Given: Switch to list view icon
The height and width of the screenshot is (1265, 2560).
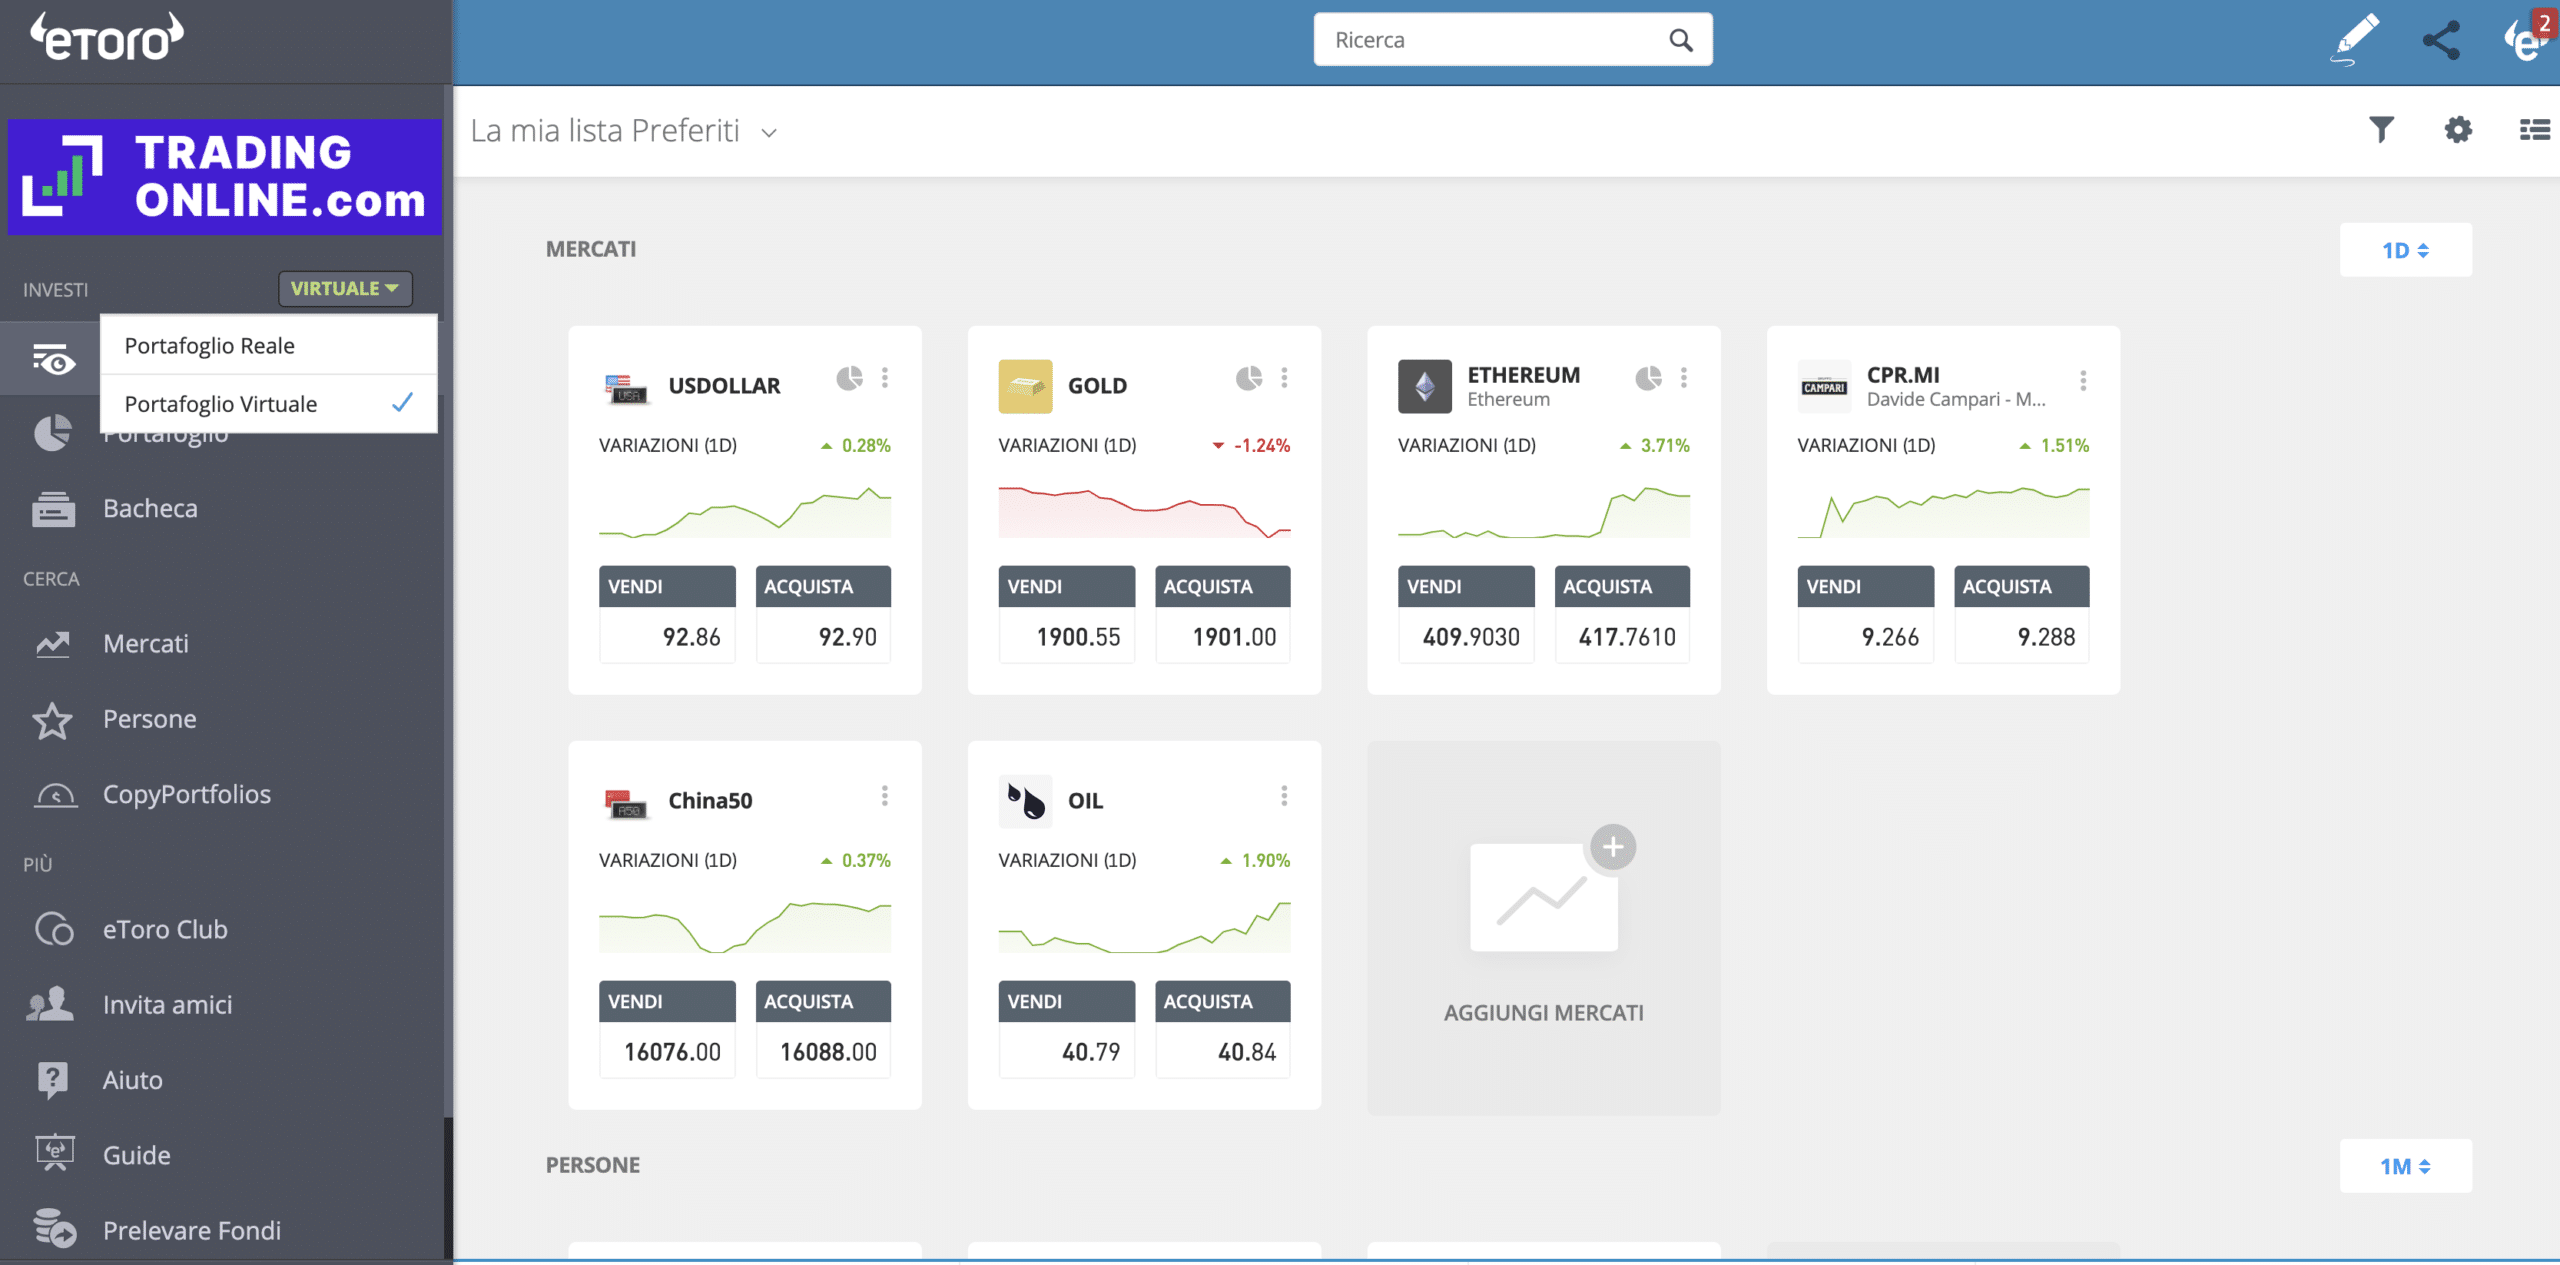Looking at the screenshot, I should click(x=2535, y=129).
